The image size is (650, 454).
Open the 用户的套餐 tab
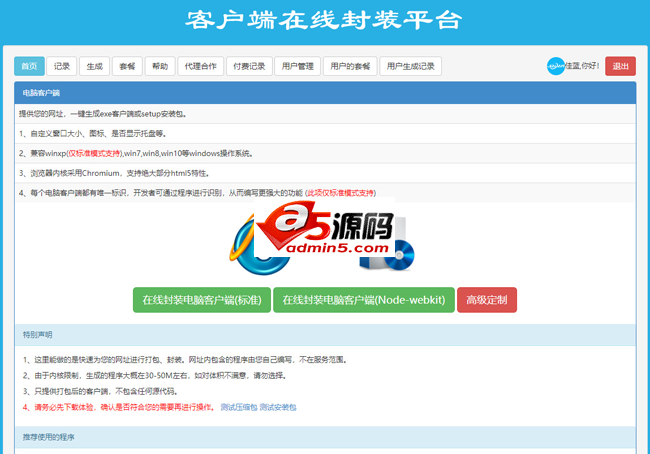point(350,66)
